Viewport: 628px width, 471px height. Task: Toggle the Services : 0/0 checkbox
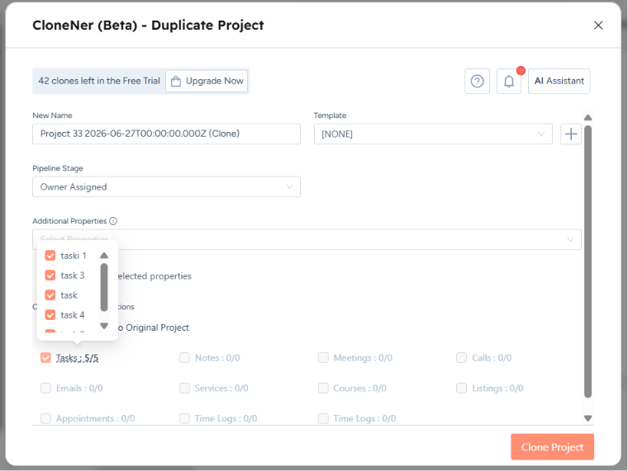click(x=184, y=388)
